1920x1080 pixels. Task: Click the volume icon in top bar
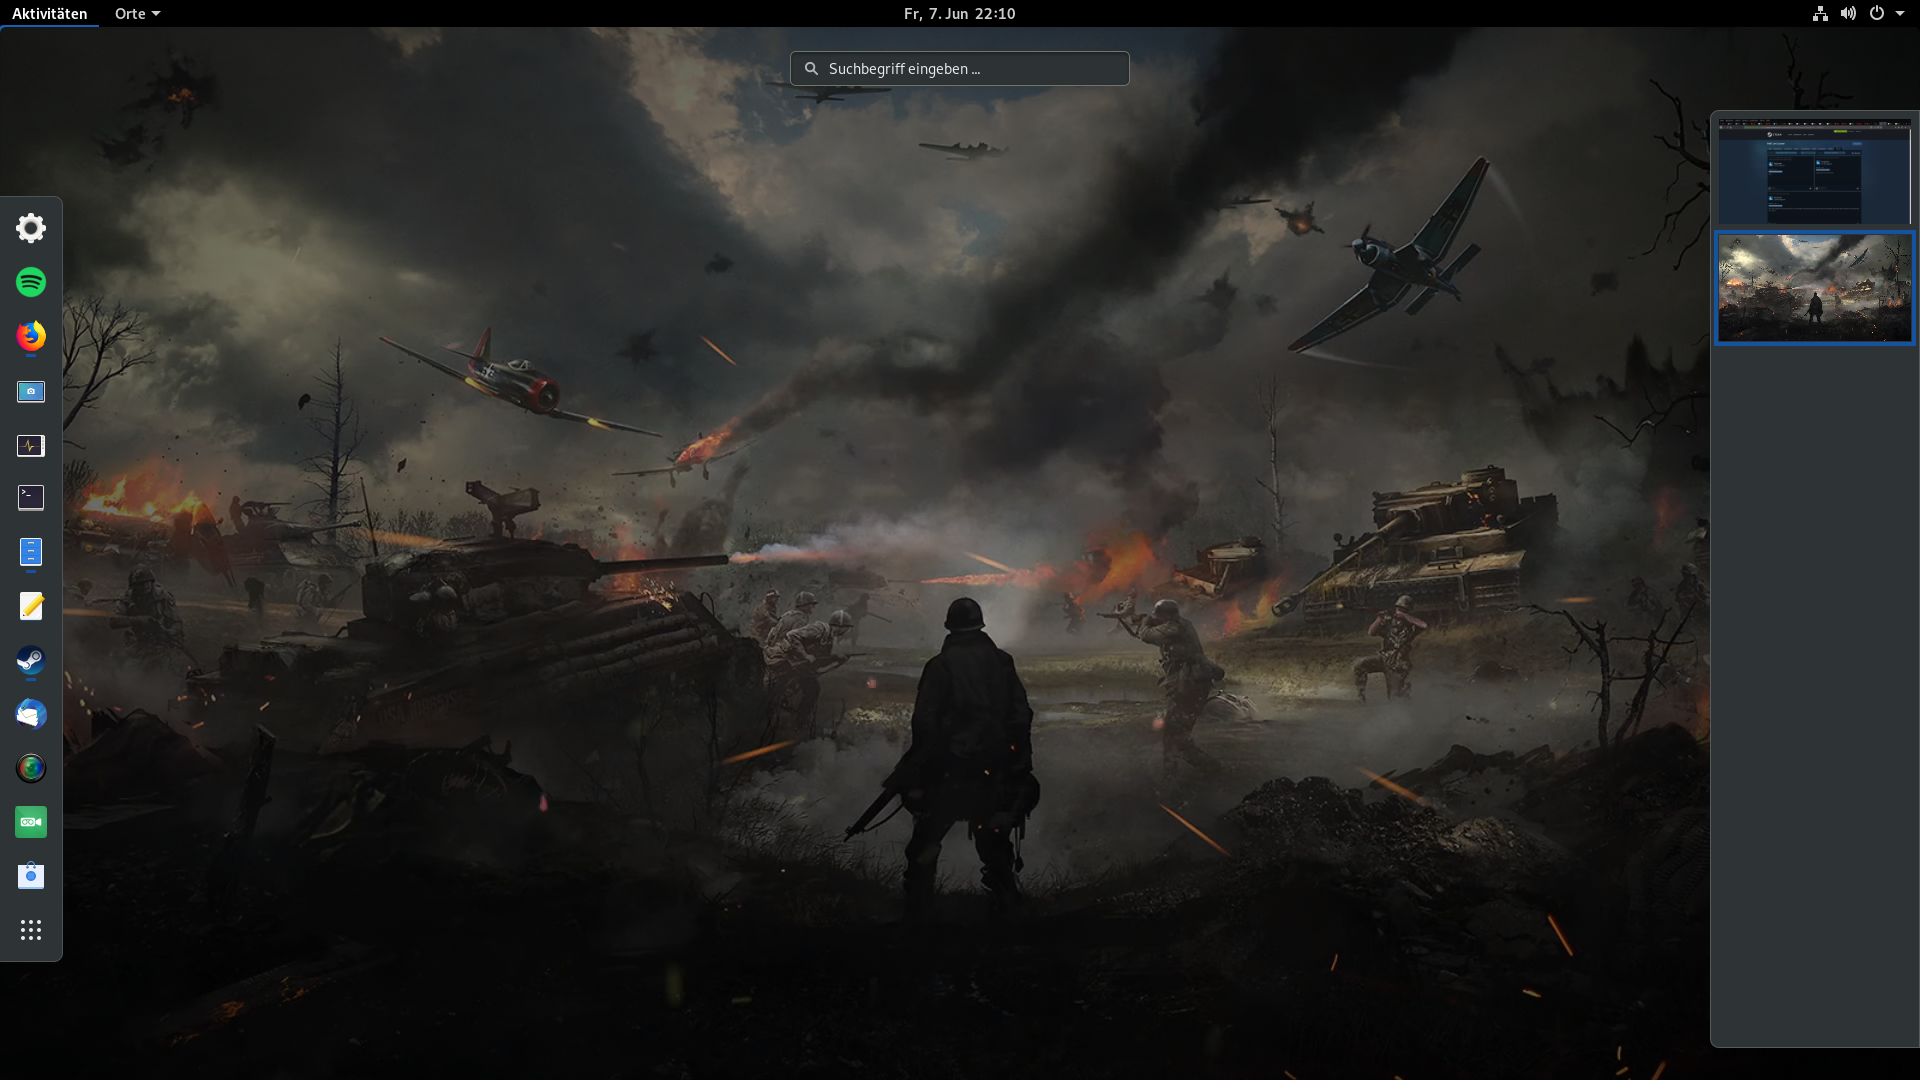click(x=1848, y=13)
